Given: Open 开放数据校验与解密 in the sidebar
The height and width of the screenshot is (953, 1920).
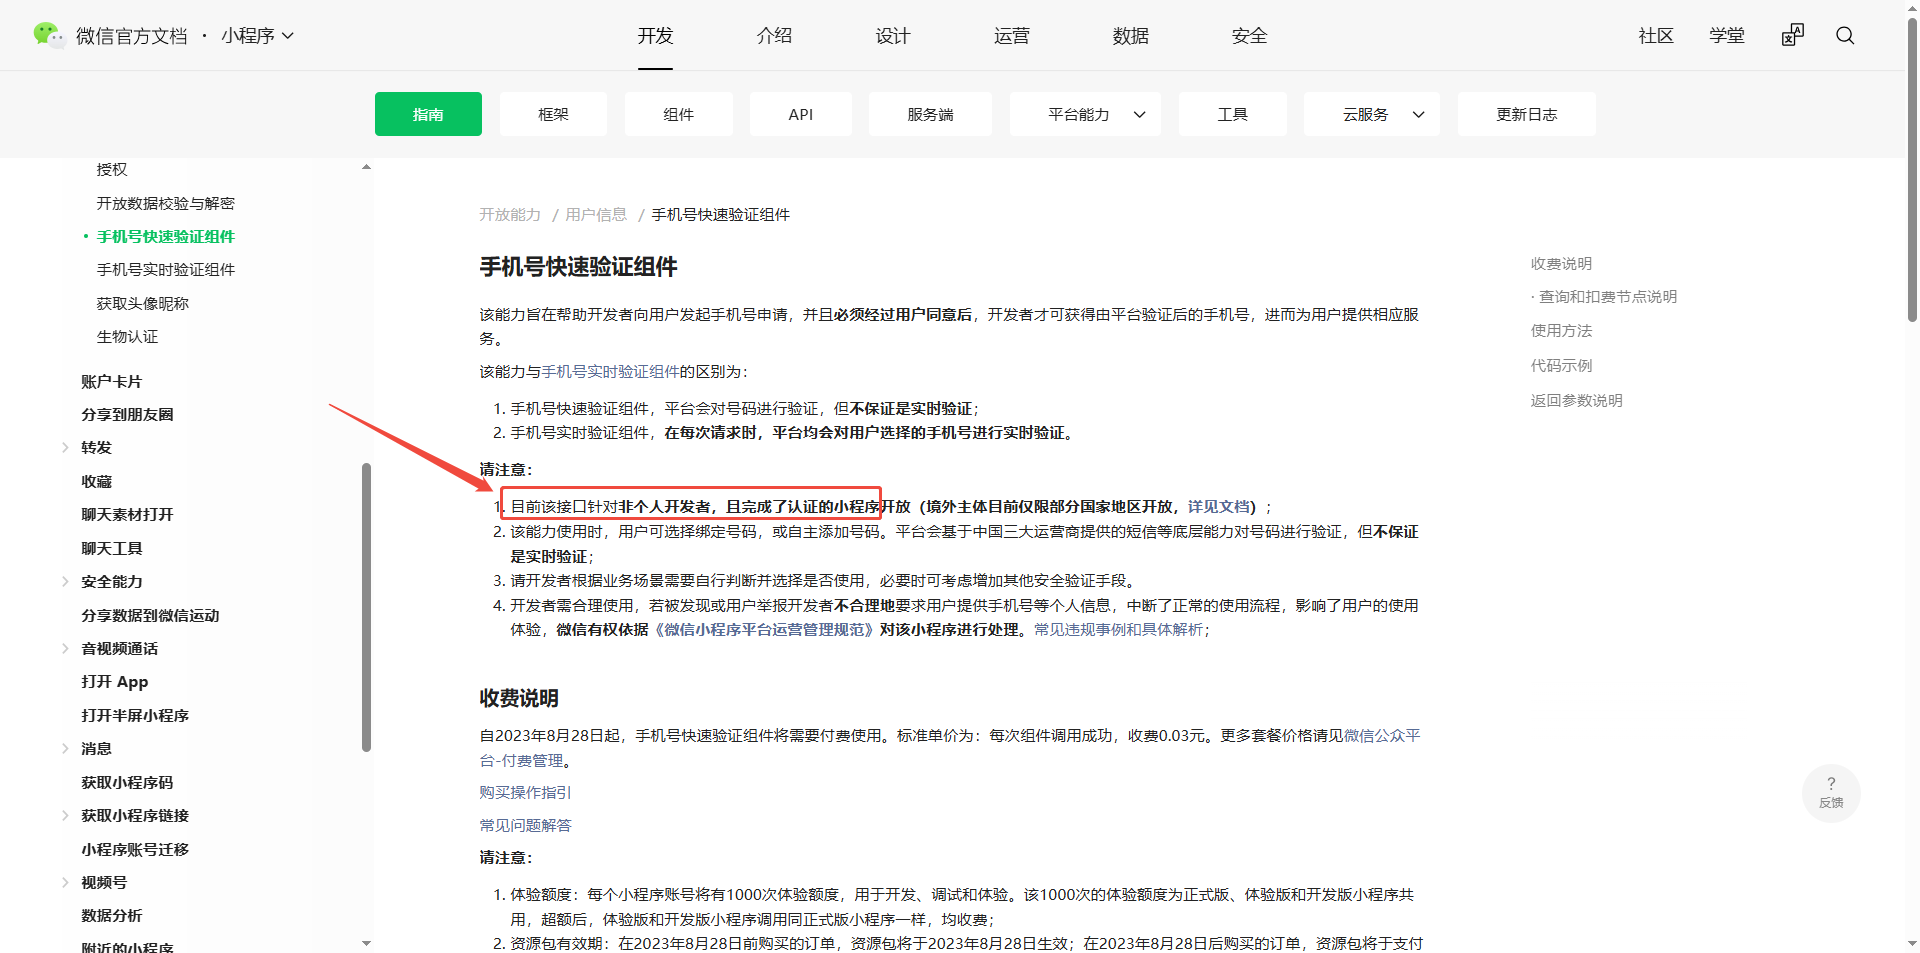Looking at the screenshot, I should click(x=166, y=203).
